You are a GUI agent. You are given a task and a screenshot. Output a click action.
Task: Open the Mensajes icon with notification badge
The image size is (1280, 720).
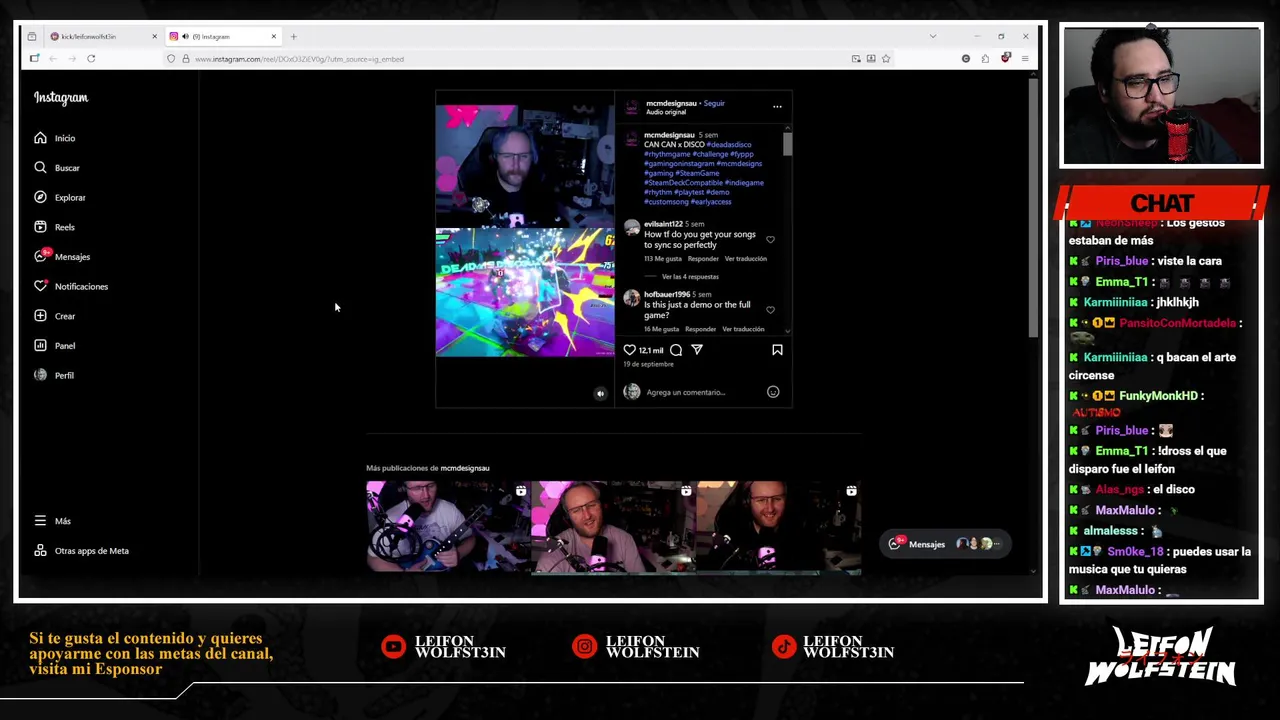click(x=41, y=256)
